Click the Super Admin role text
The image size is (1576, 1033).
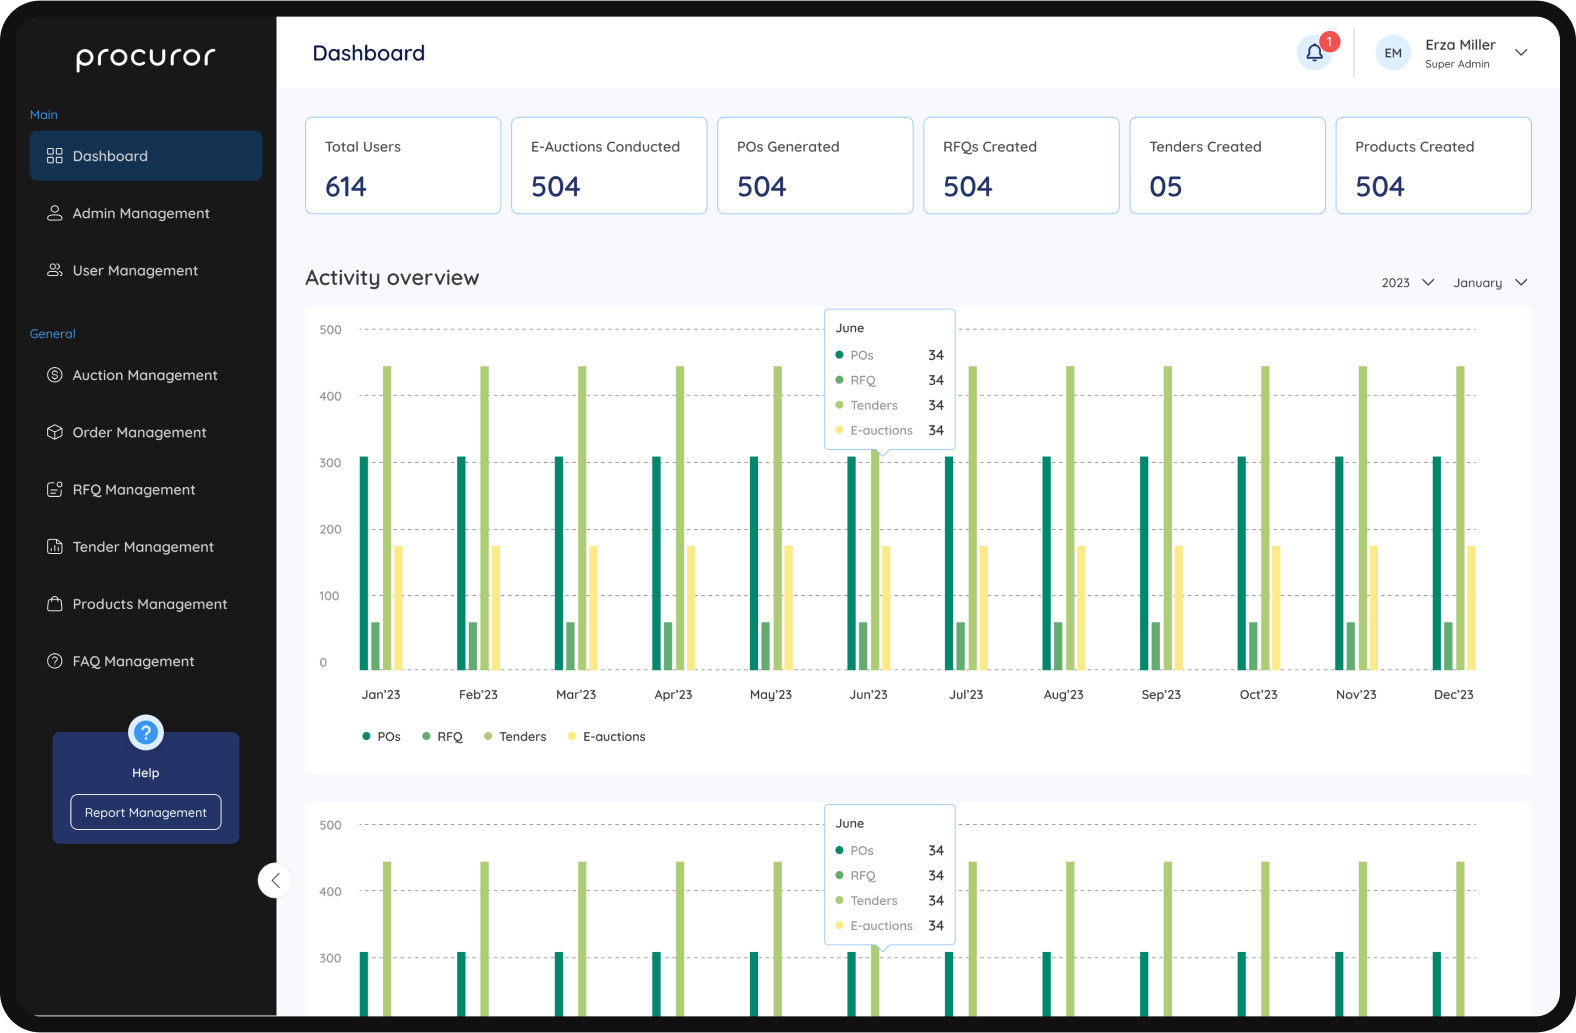click(x=1457, y=64)
